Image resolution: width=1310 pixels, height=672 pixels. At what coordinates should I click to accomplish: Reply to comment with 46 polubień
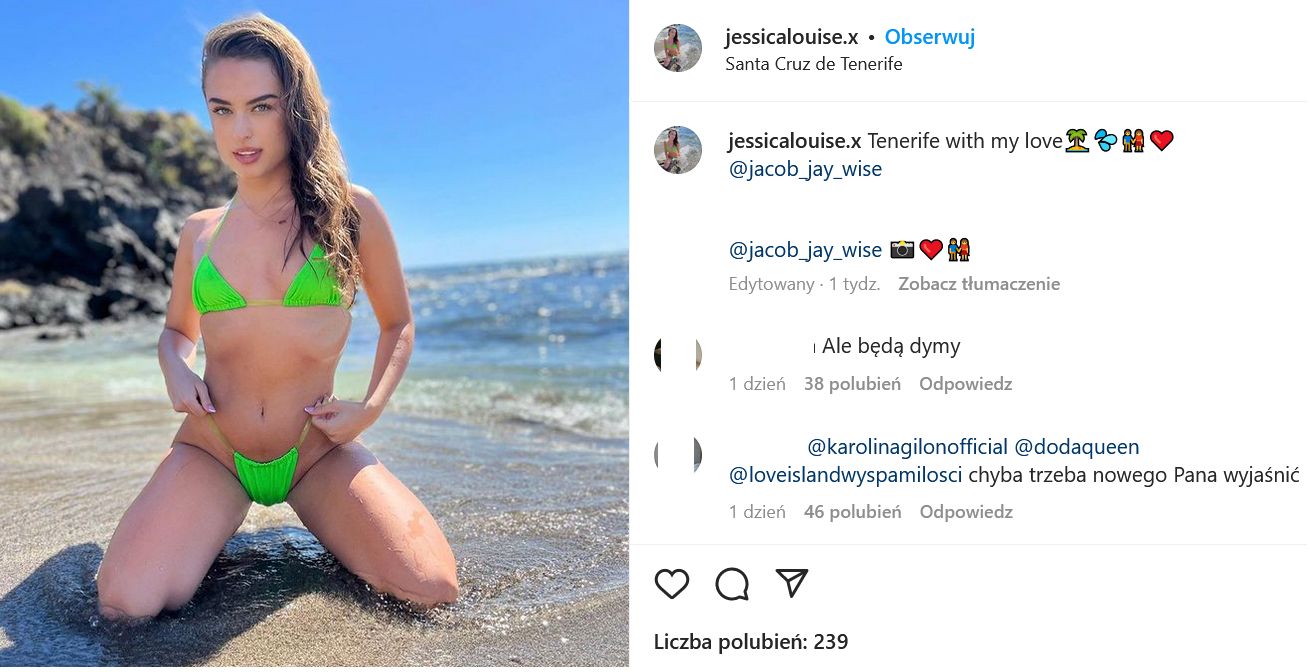(x=966, y=512)
